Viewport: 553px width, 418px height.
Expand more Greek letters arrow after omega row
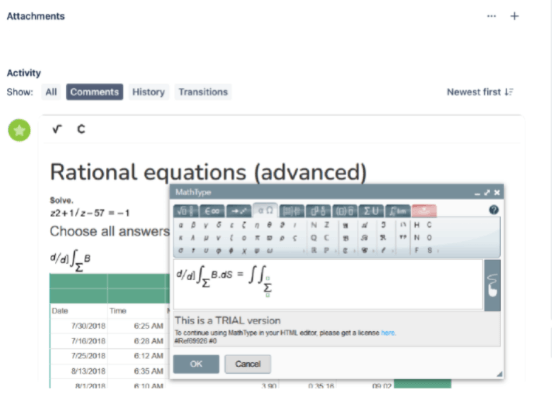[x=304, y=251]
